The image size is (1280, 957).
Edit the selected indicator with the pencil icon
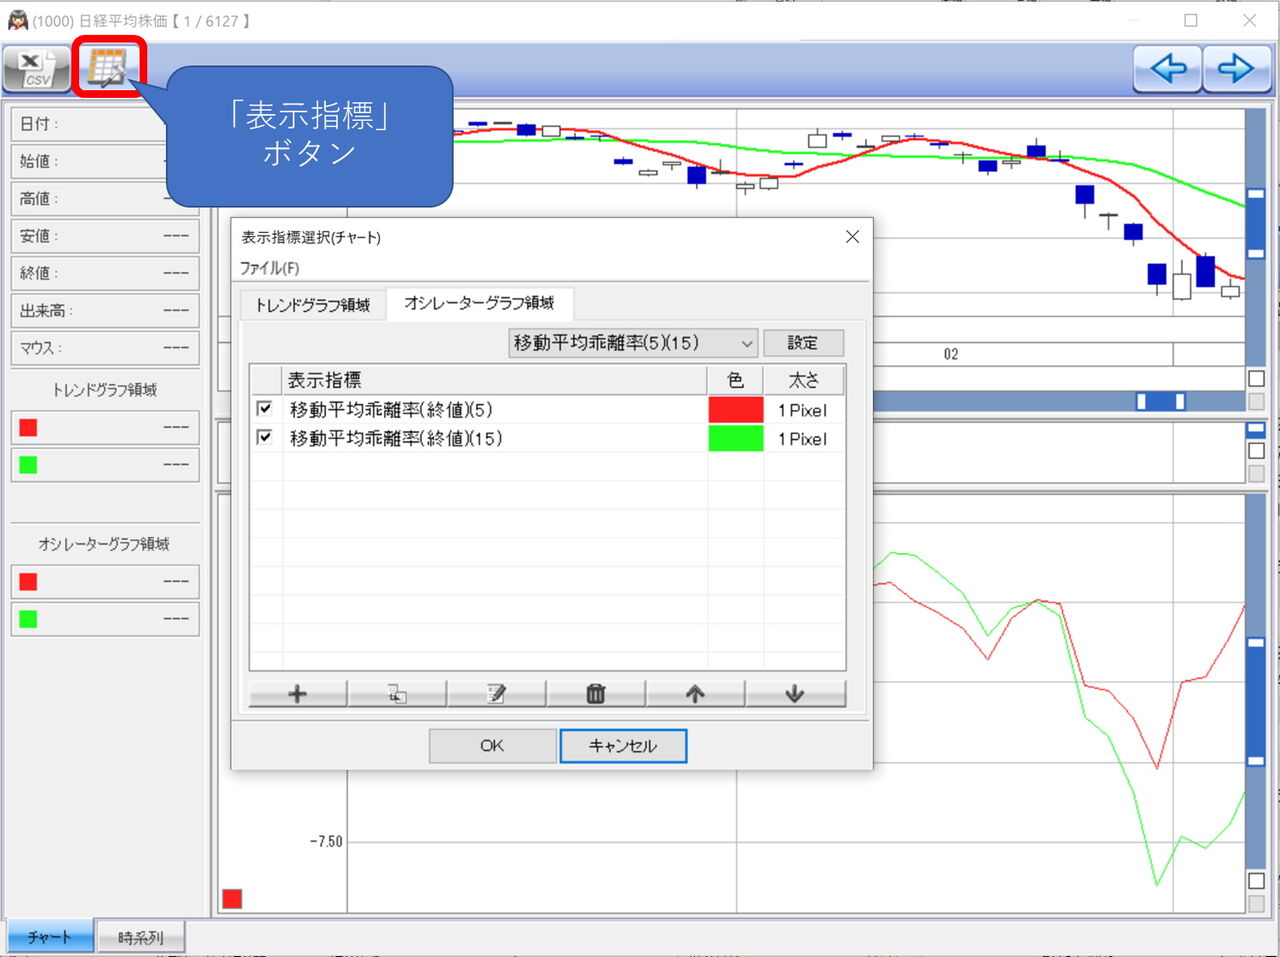(x=496, y=694)
